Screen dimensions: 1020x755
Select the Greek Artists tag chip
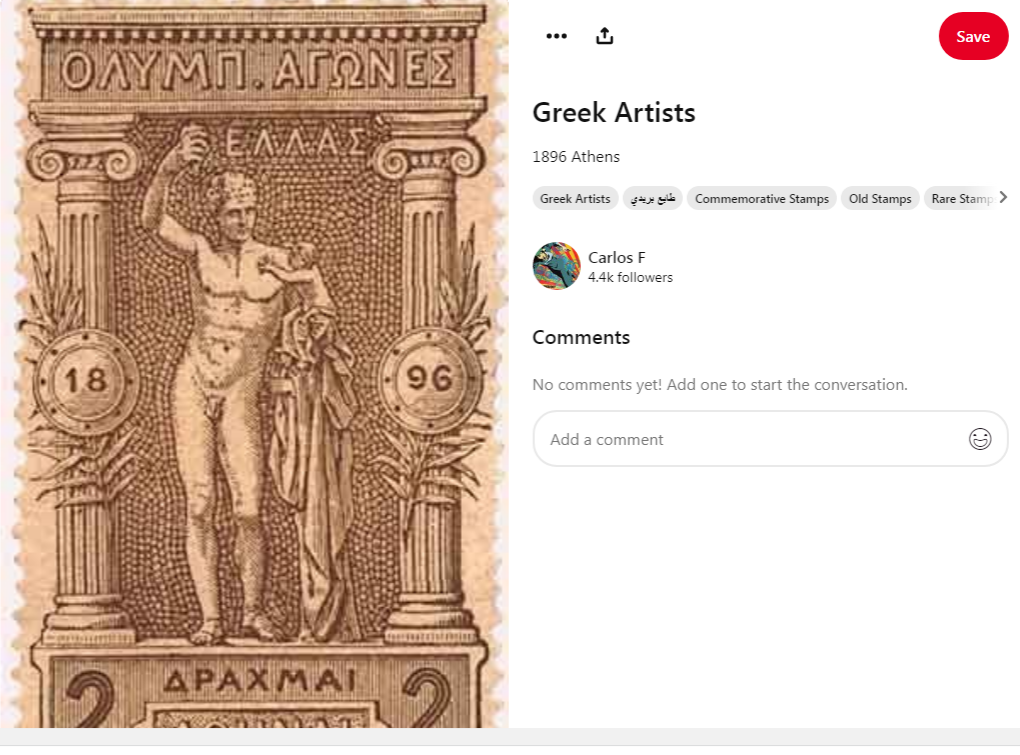pos(575,198)
